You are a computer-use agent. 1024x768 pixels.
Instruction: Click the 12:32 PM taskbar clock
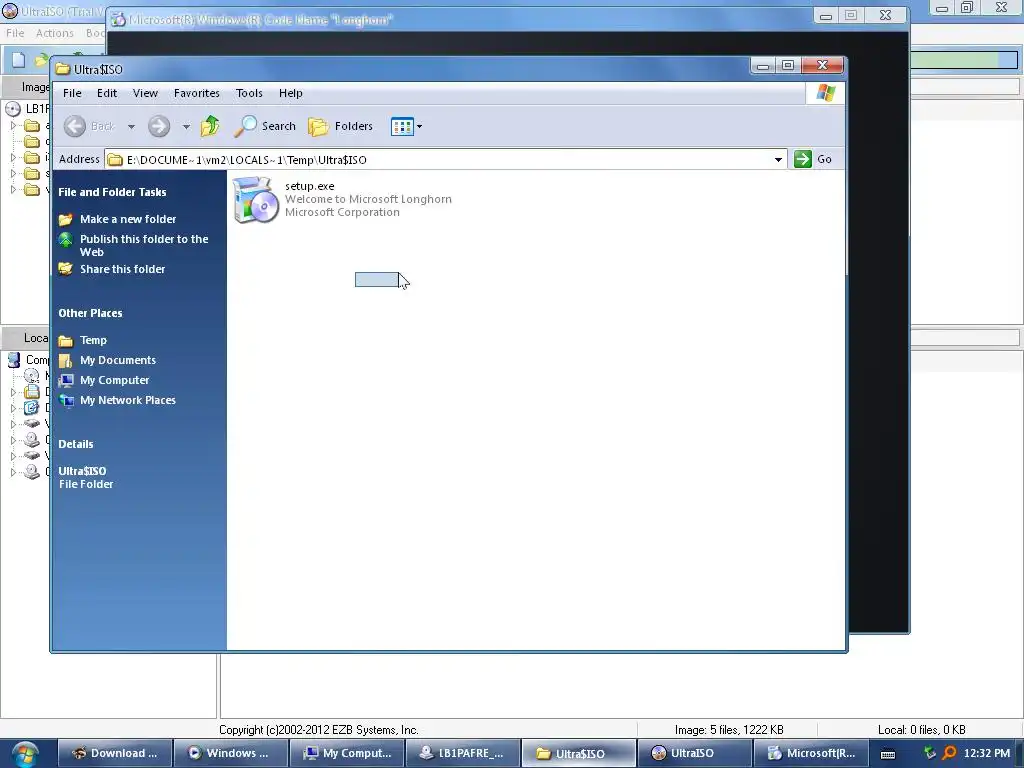[987, 753]
